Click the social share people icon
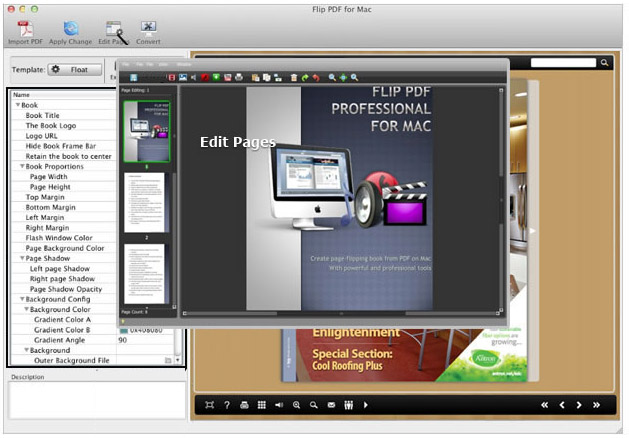Image resolution: width=629 pixels, height=438 pixels. [x=349, y=405]
